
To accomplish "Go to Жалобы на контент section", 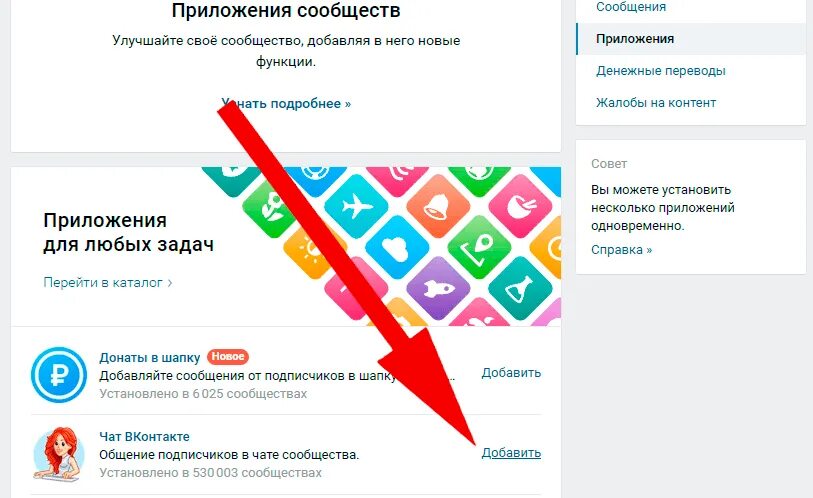I will 656,103.
